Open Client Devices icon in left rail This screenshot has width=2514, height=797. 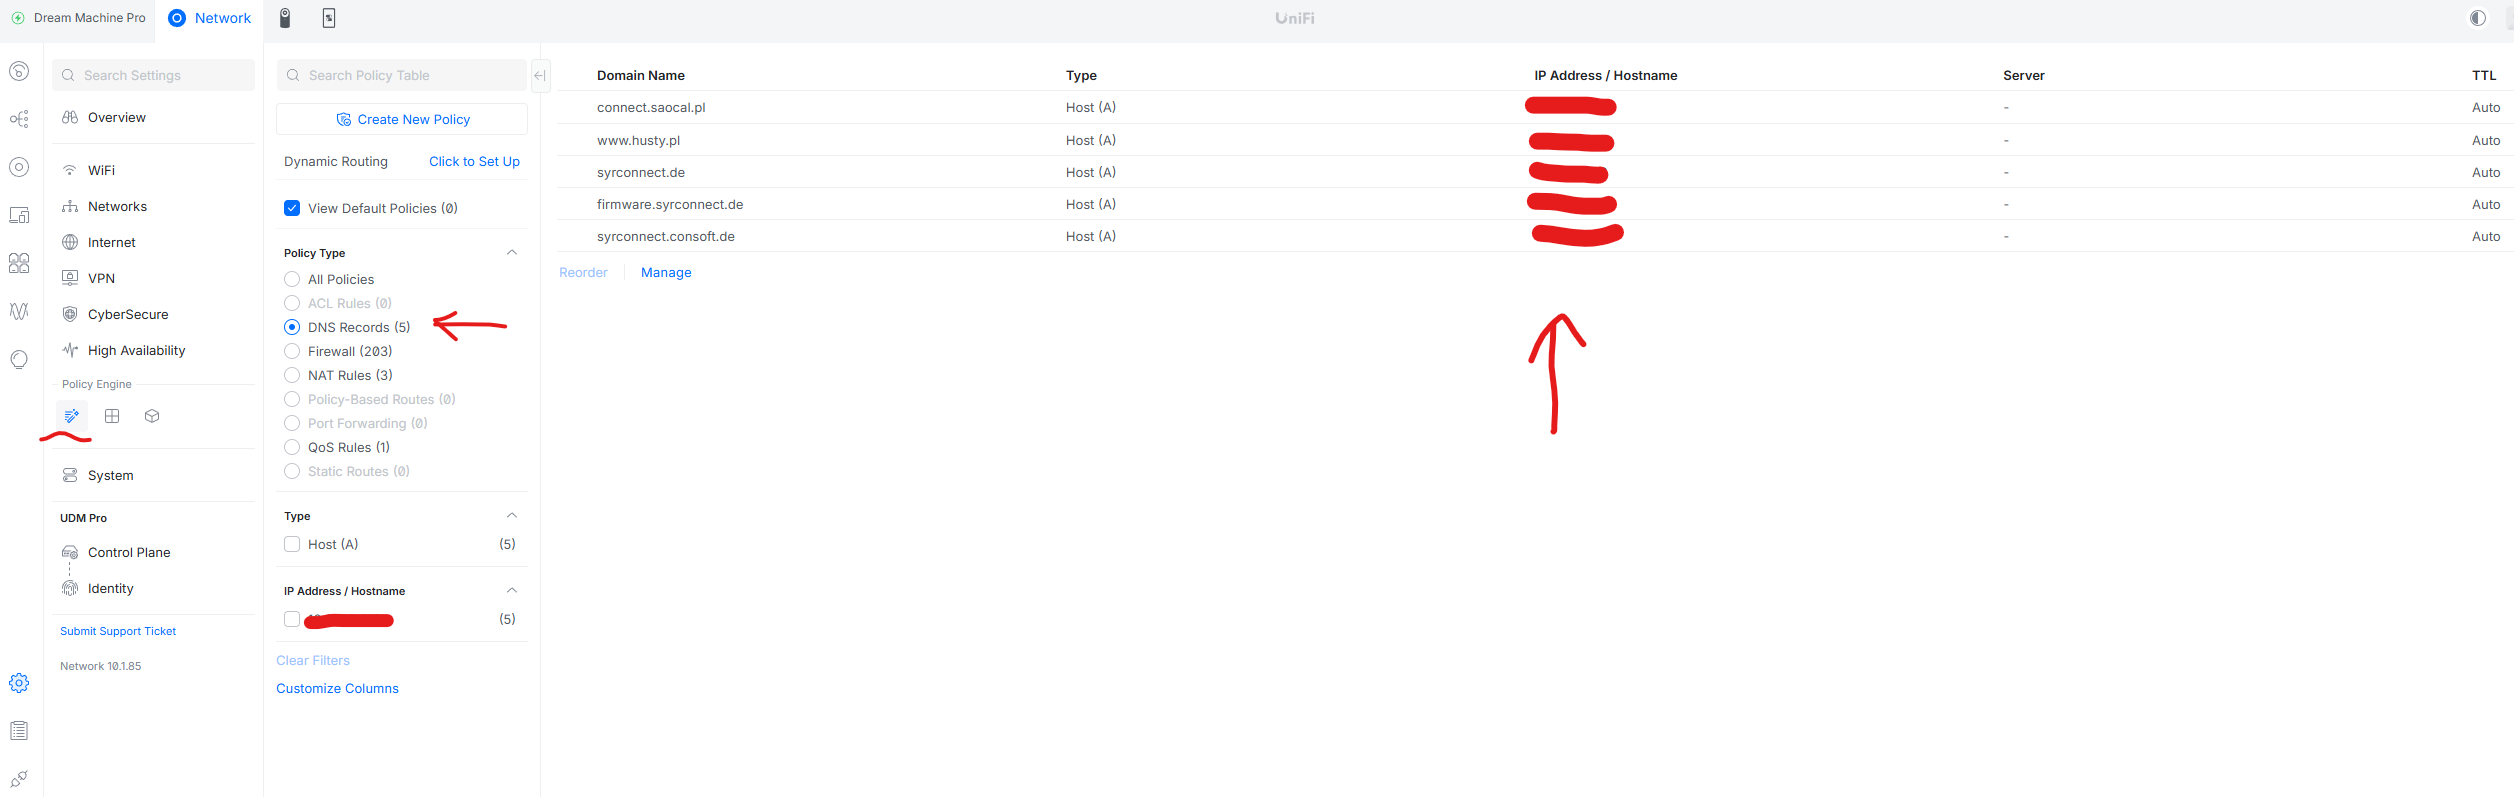(x=19, y=215)
